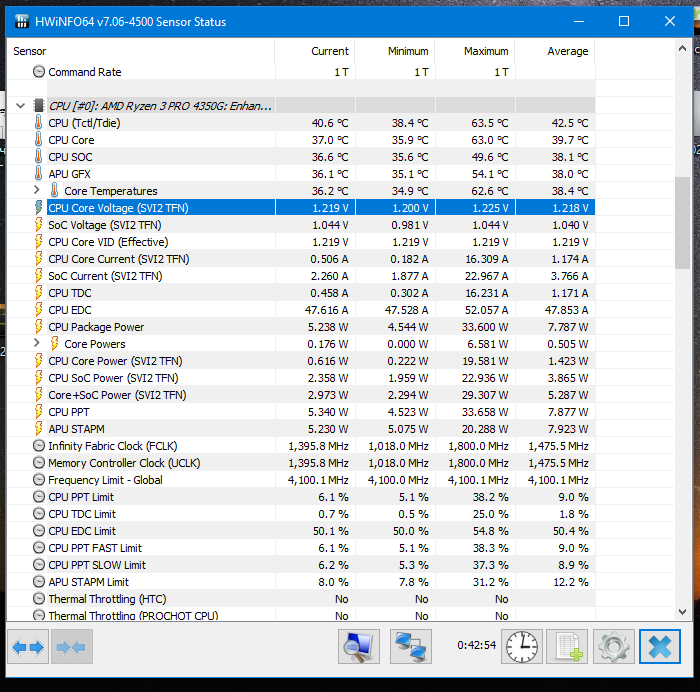
Task: Click the 33.600 W maximum package power value
Action: click(x=485, y=327)
